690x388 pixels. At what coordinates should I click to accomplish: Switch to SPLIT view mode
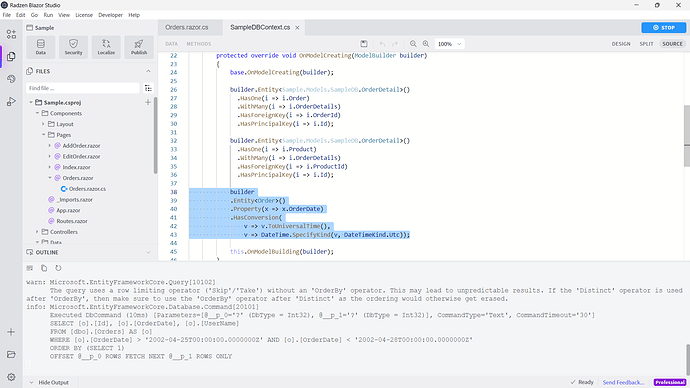pos(646,44)
